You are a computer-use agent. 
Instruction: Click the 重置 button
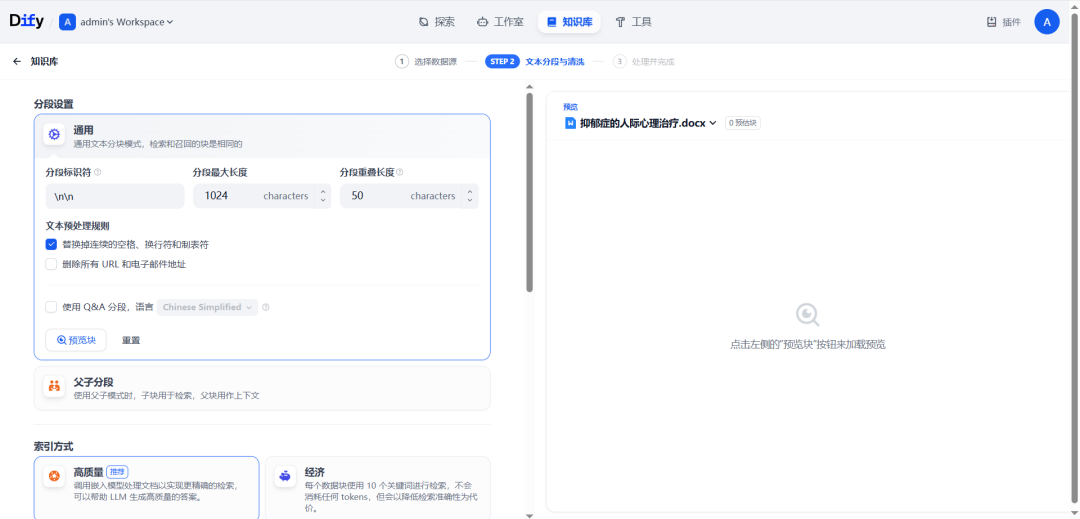131,340
